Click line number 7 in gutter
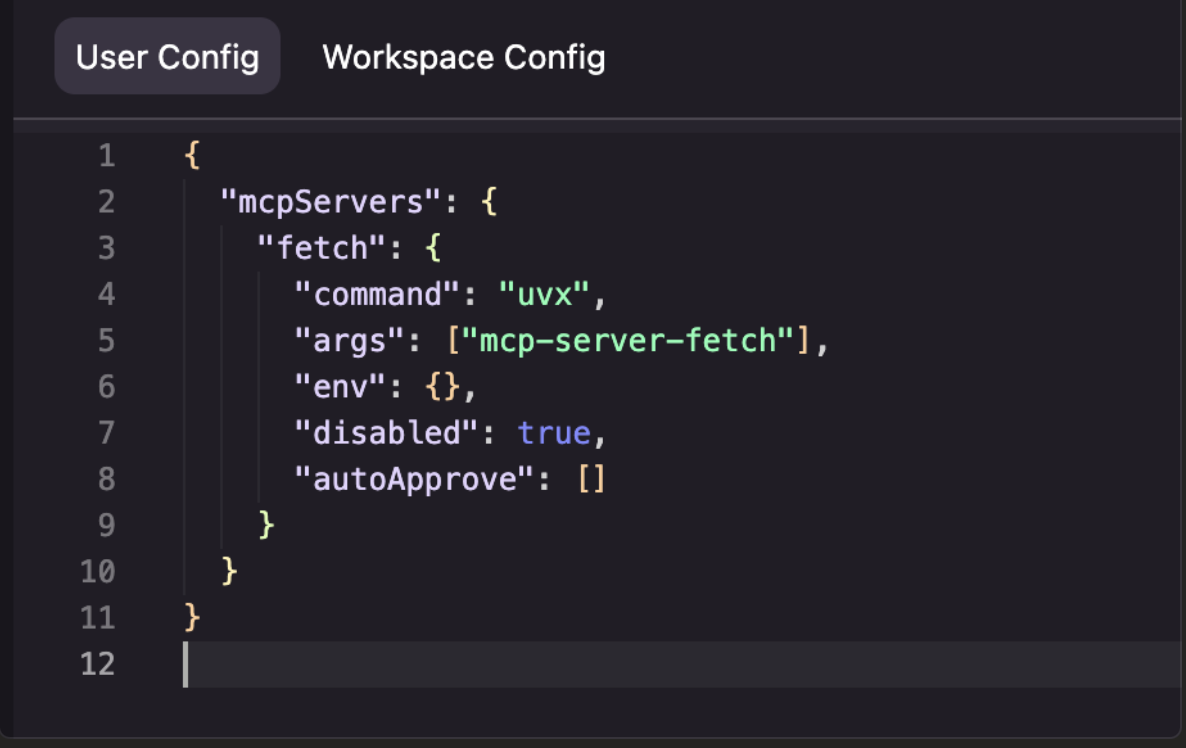This screenshot has width=1186, height=748. click(107, 433)
